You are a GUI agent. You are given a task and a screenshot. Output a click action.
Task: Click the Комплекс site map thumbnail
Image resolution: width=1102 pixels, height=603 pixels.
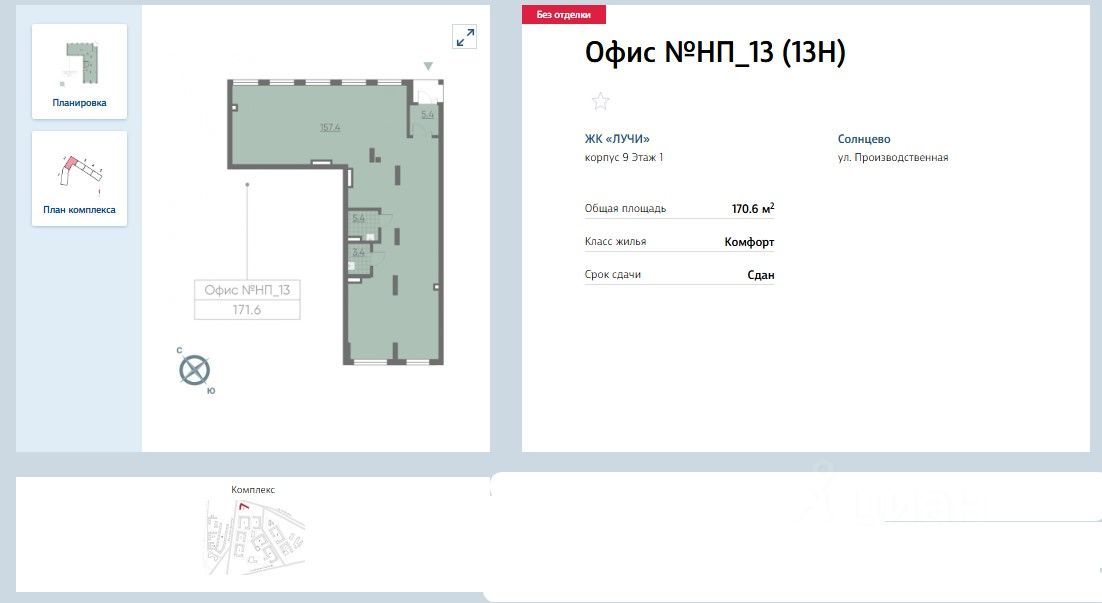pyautogui.click(x=255, y=538)
